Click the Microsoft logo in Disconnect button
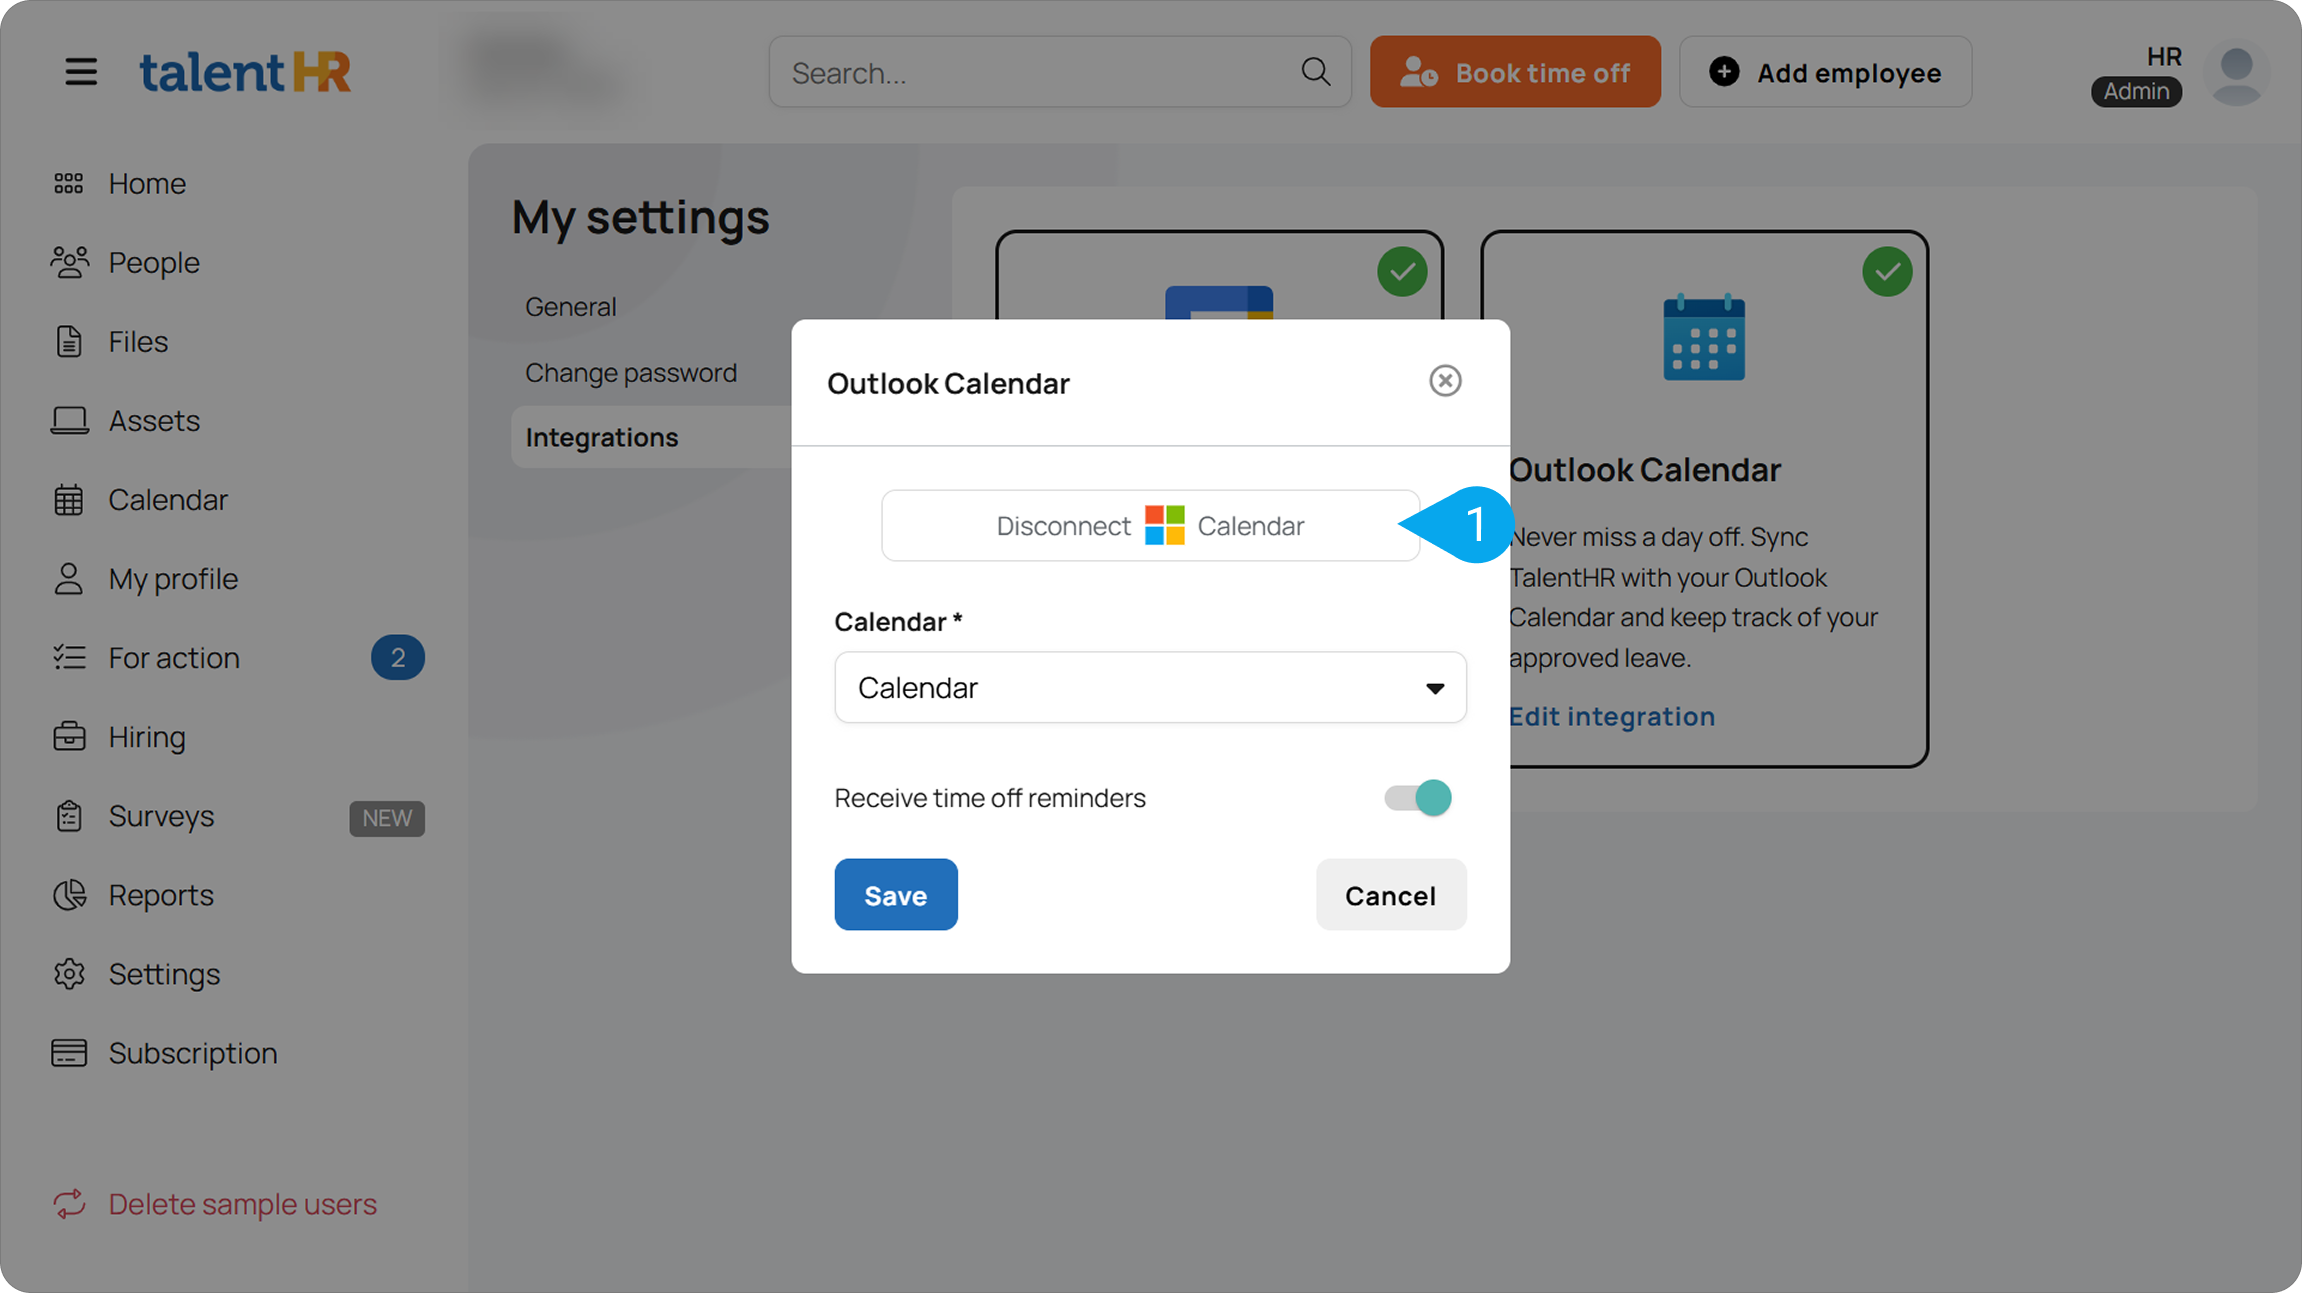This screenshot has width=2302, height=1293. click(x=1164, y=525)
